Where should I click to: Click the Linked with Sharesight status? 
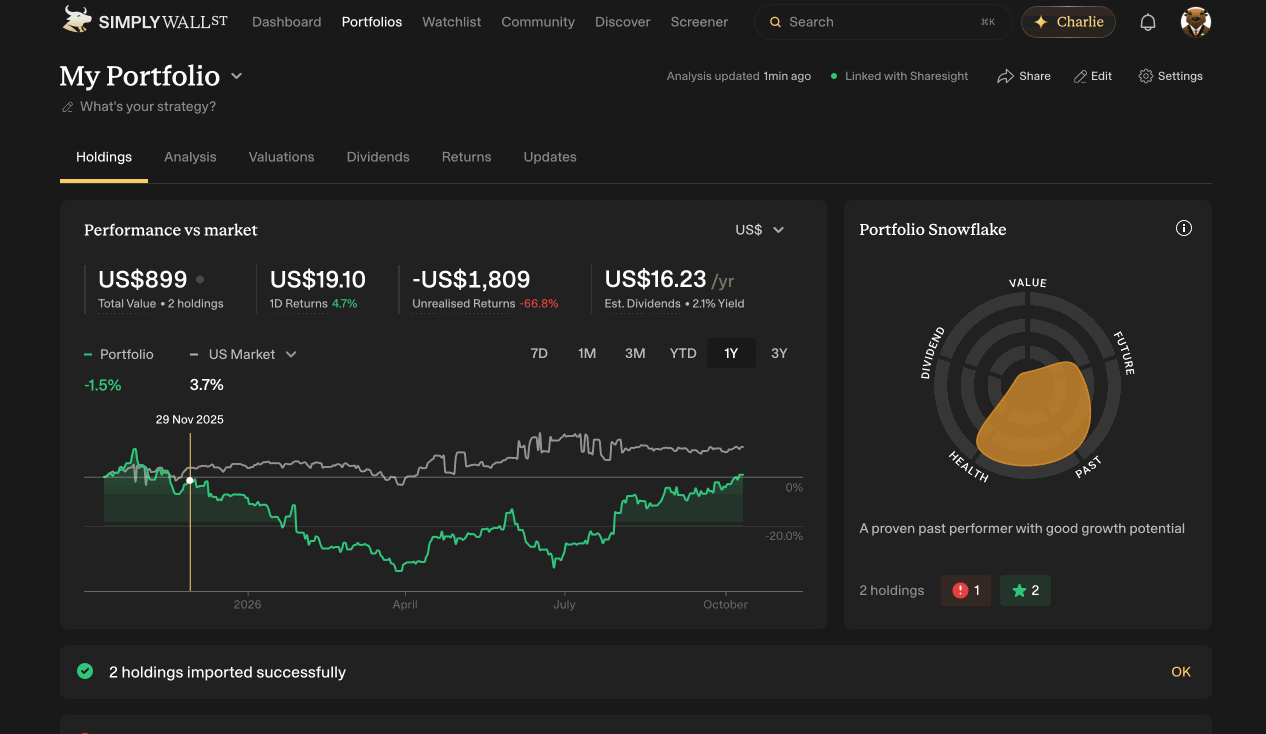tap(899, 76)
